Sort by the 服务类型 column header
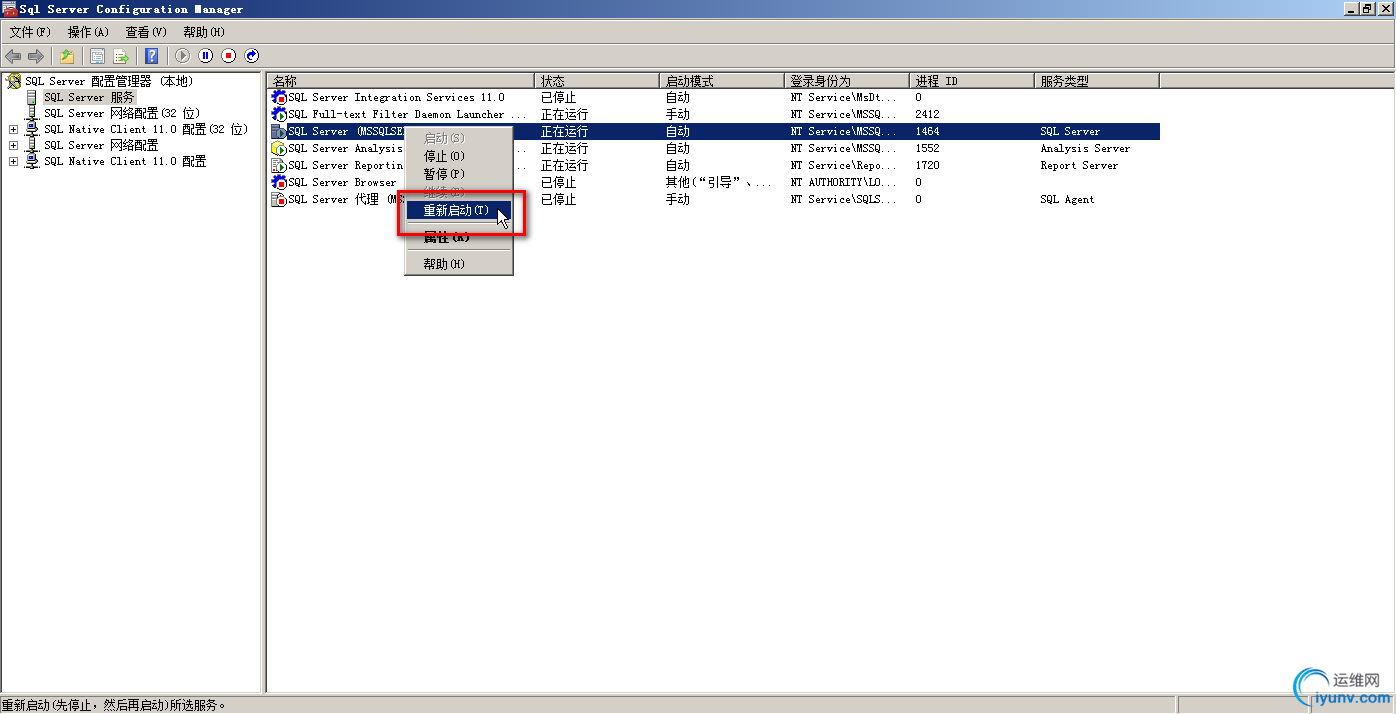The height and width of the screenshot is (714, 1396). point(1097,81)
